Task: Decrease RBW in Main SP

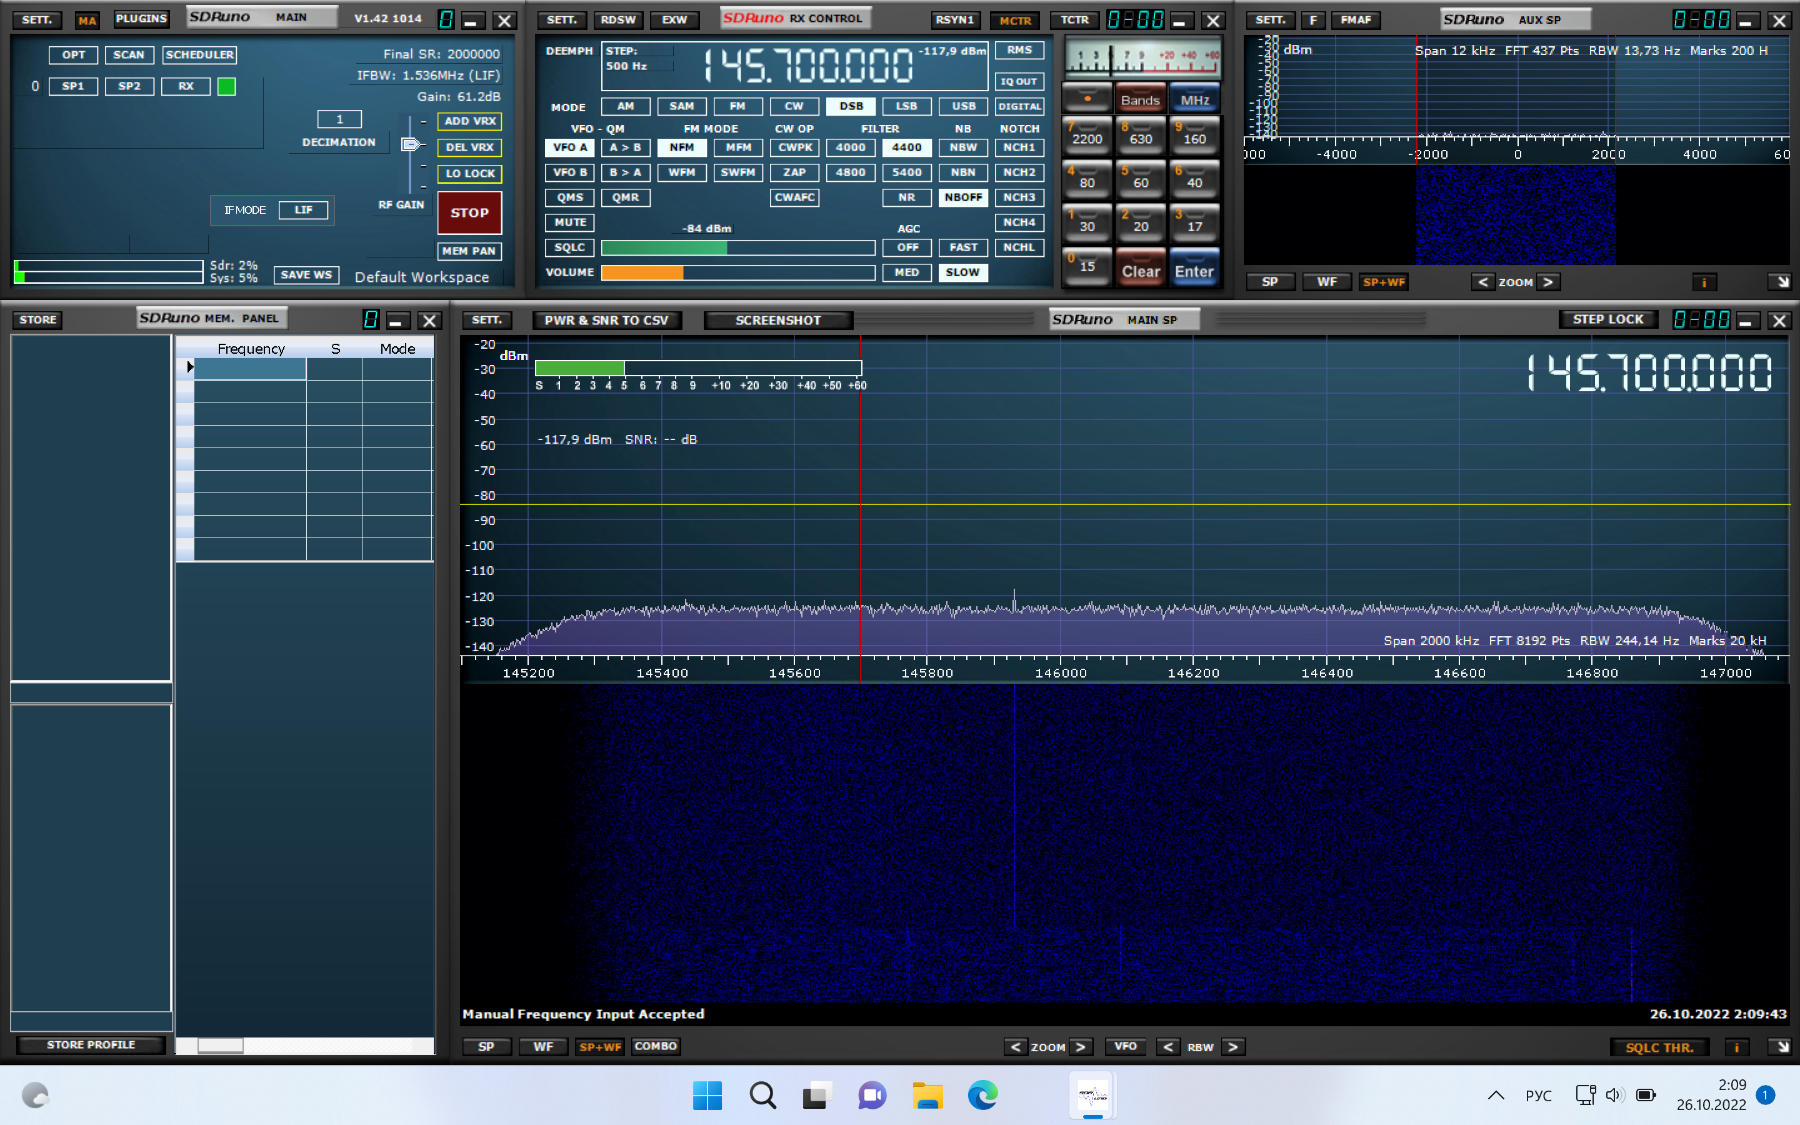Action: [1168, 1047]
